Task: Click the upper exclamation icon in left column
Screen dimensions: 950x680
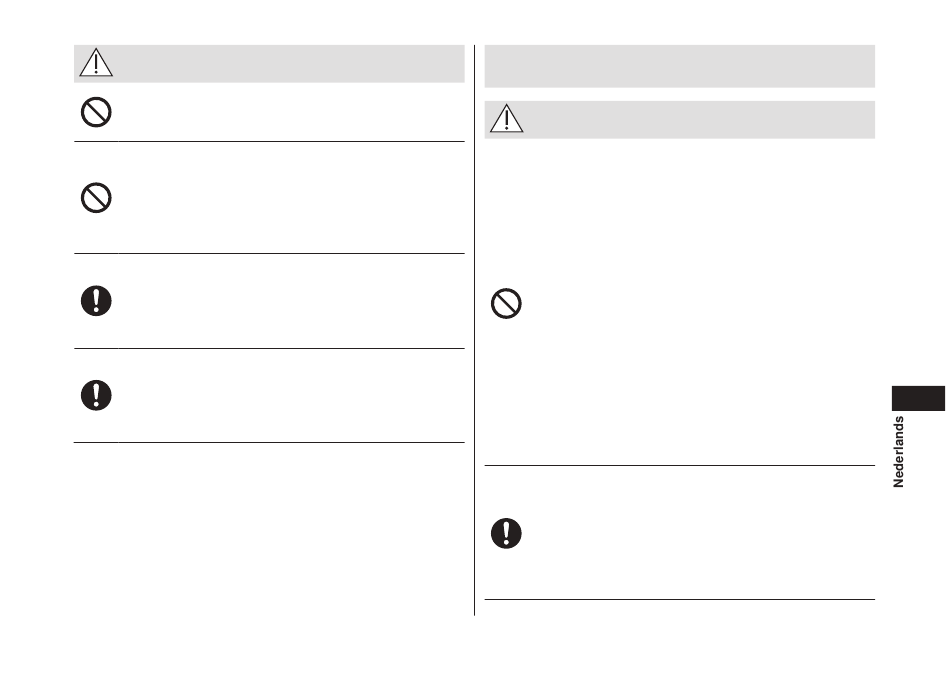Action: [x=96, y=301]
